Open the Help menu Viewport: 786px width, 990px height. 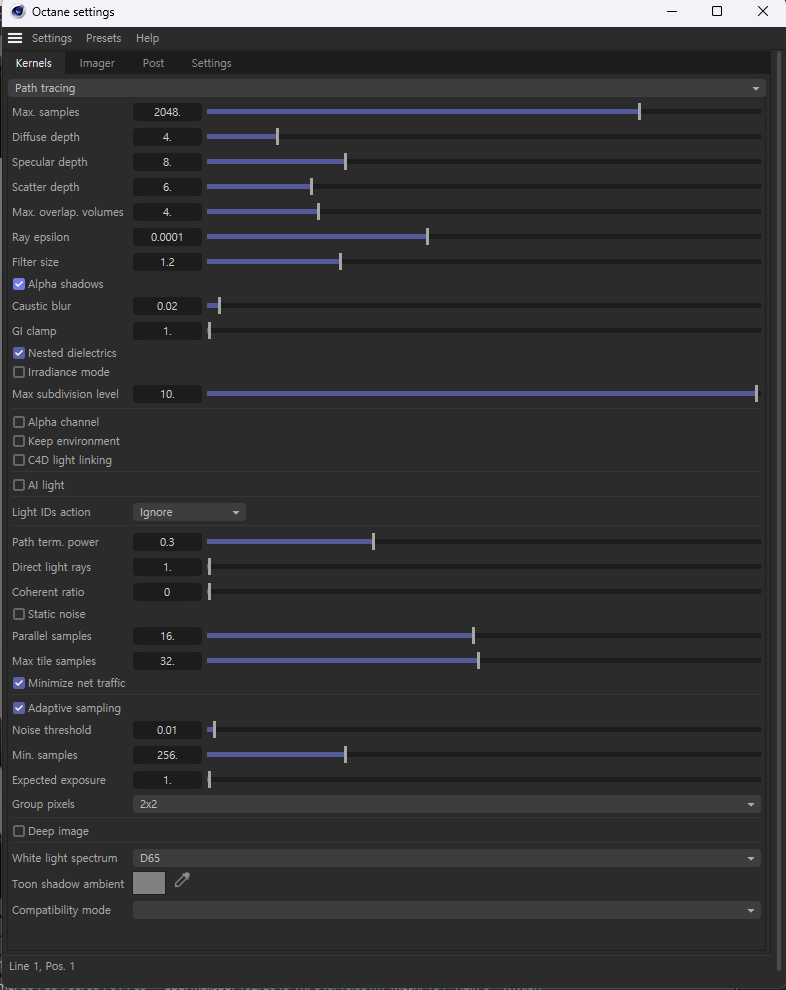147,39
